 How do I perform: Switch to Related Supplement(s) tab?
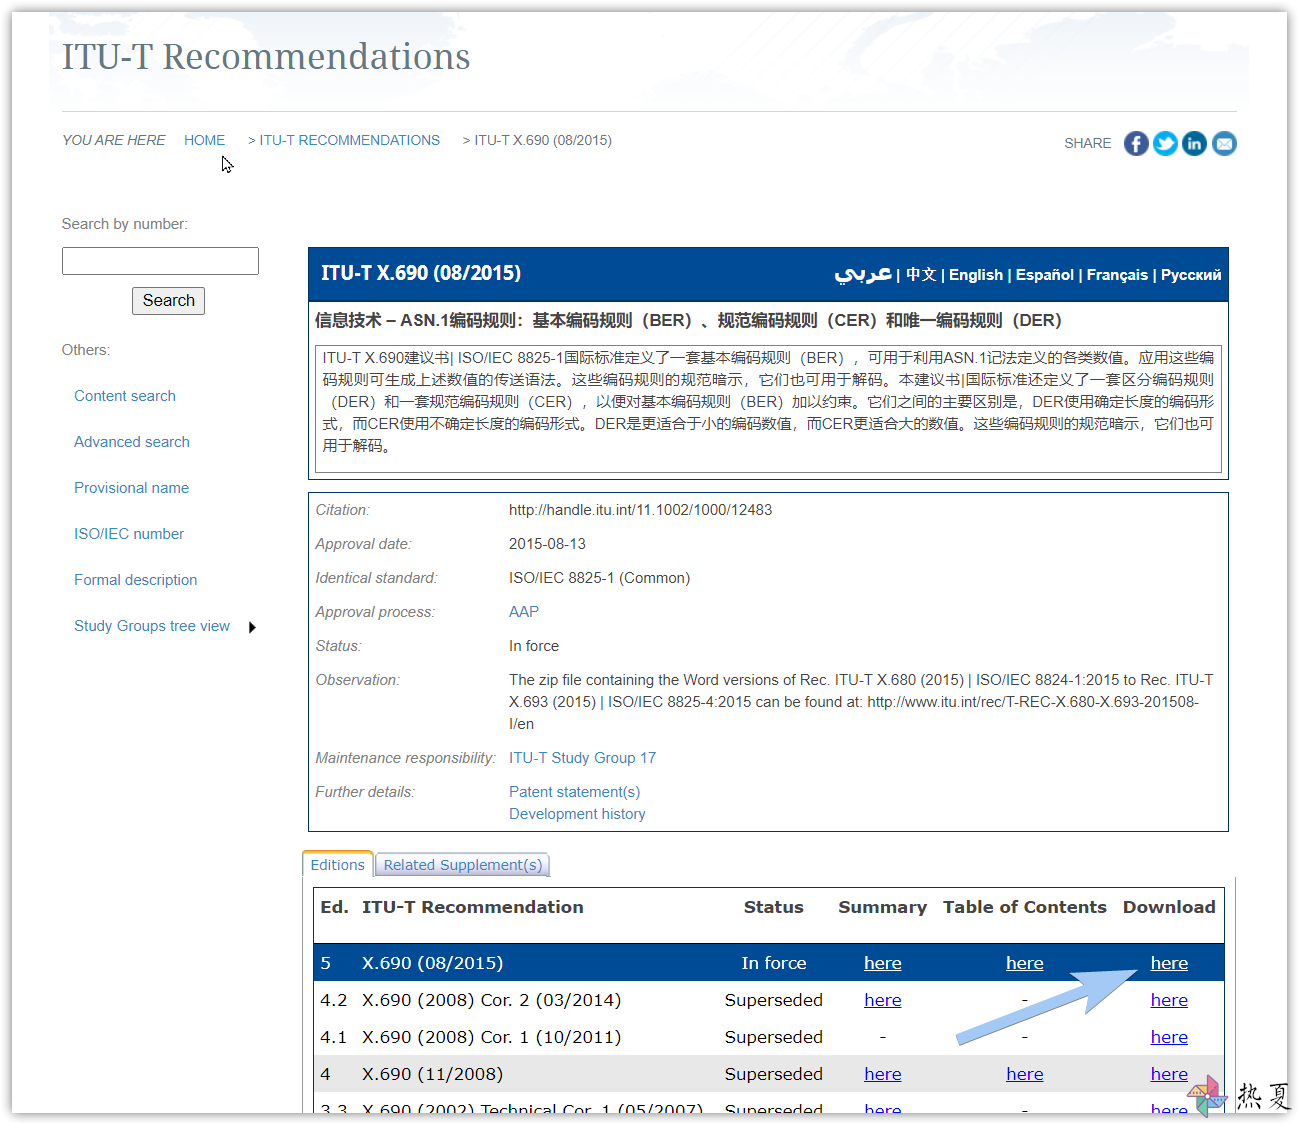[462, 864]
